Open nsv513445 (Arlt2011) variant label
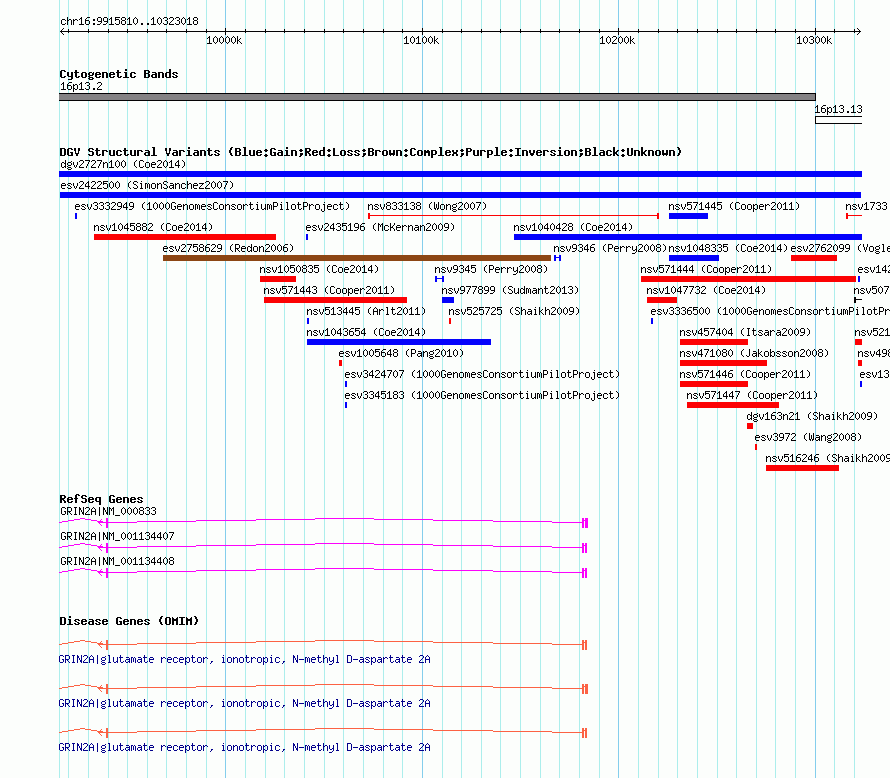The image size is (890, 778). 366,311
